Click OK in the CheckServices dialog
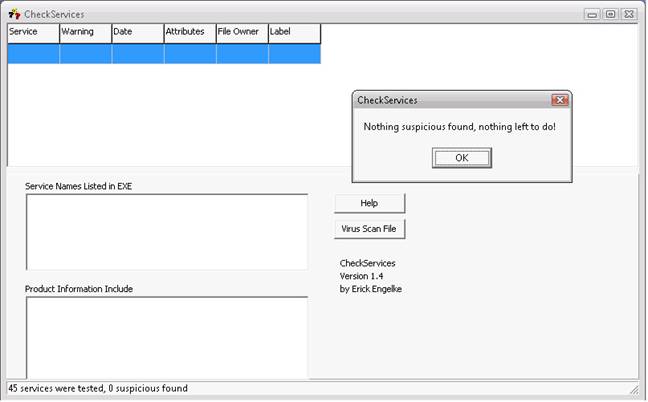This screenshot has height=402, width=648. coord(462,158)
